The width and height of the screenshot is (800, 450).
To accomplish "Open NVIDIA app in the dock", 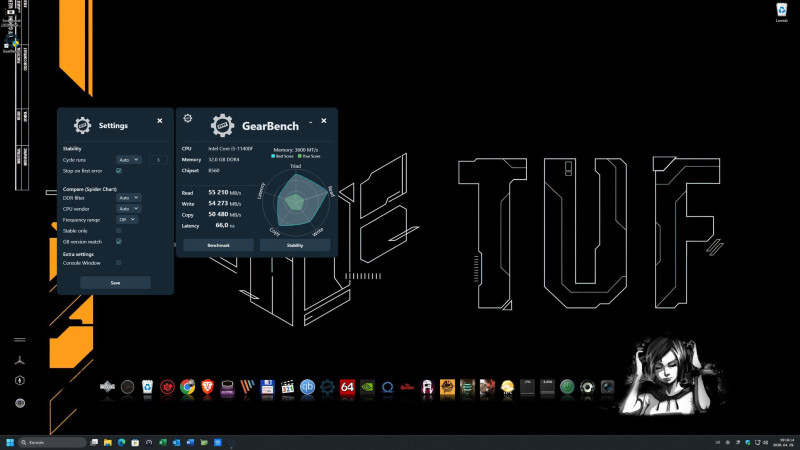I will coord(367,387).
